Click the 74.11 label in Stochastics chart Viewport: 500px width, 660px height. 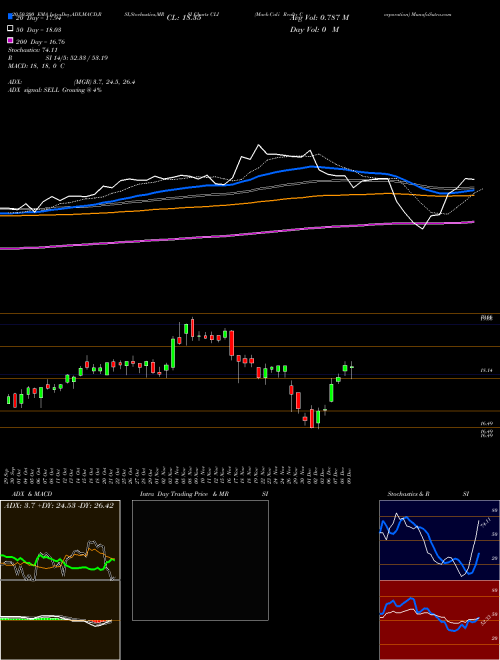[486, 523]
